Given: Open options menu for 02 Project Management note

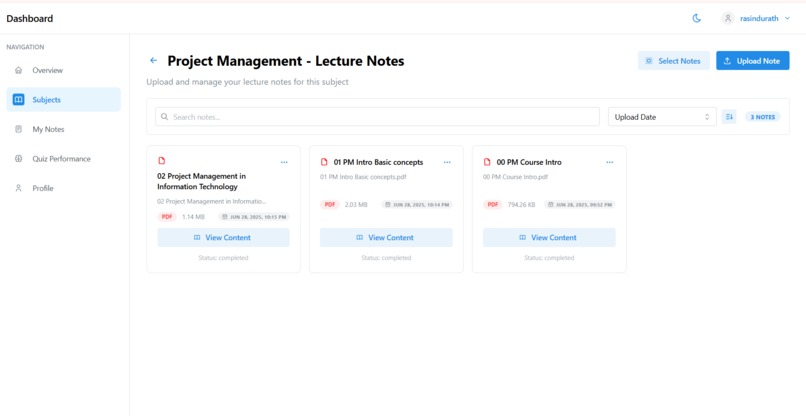Looking at the screenshot, I should pos(284,162).
